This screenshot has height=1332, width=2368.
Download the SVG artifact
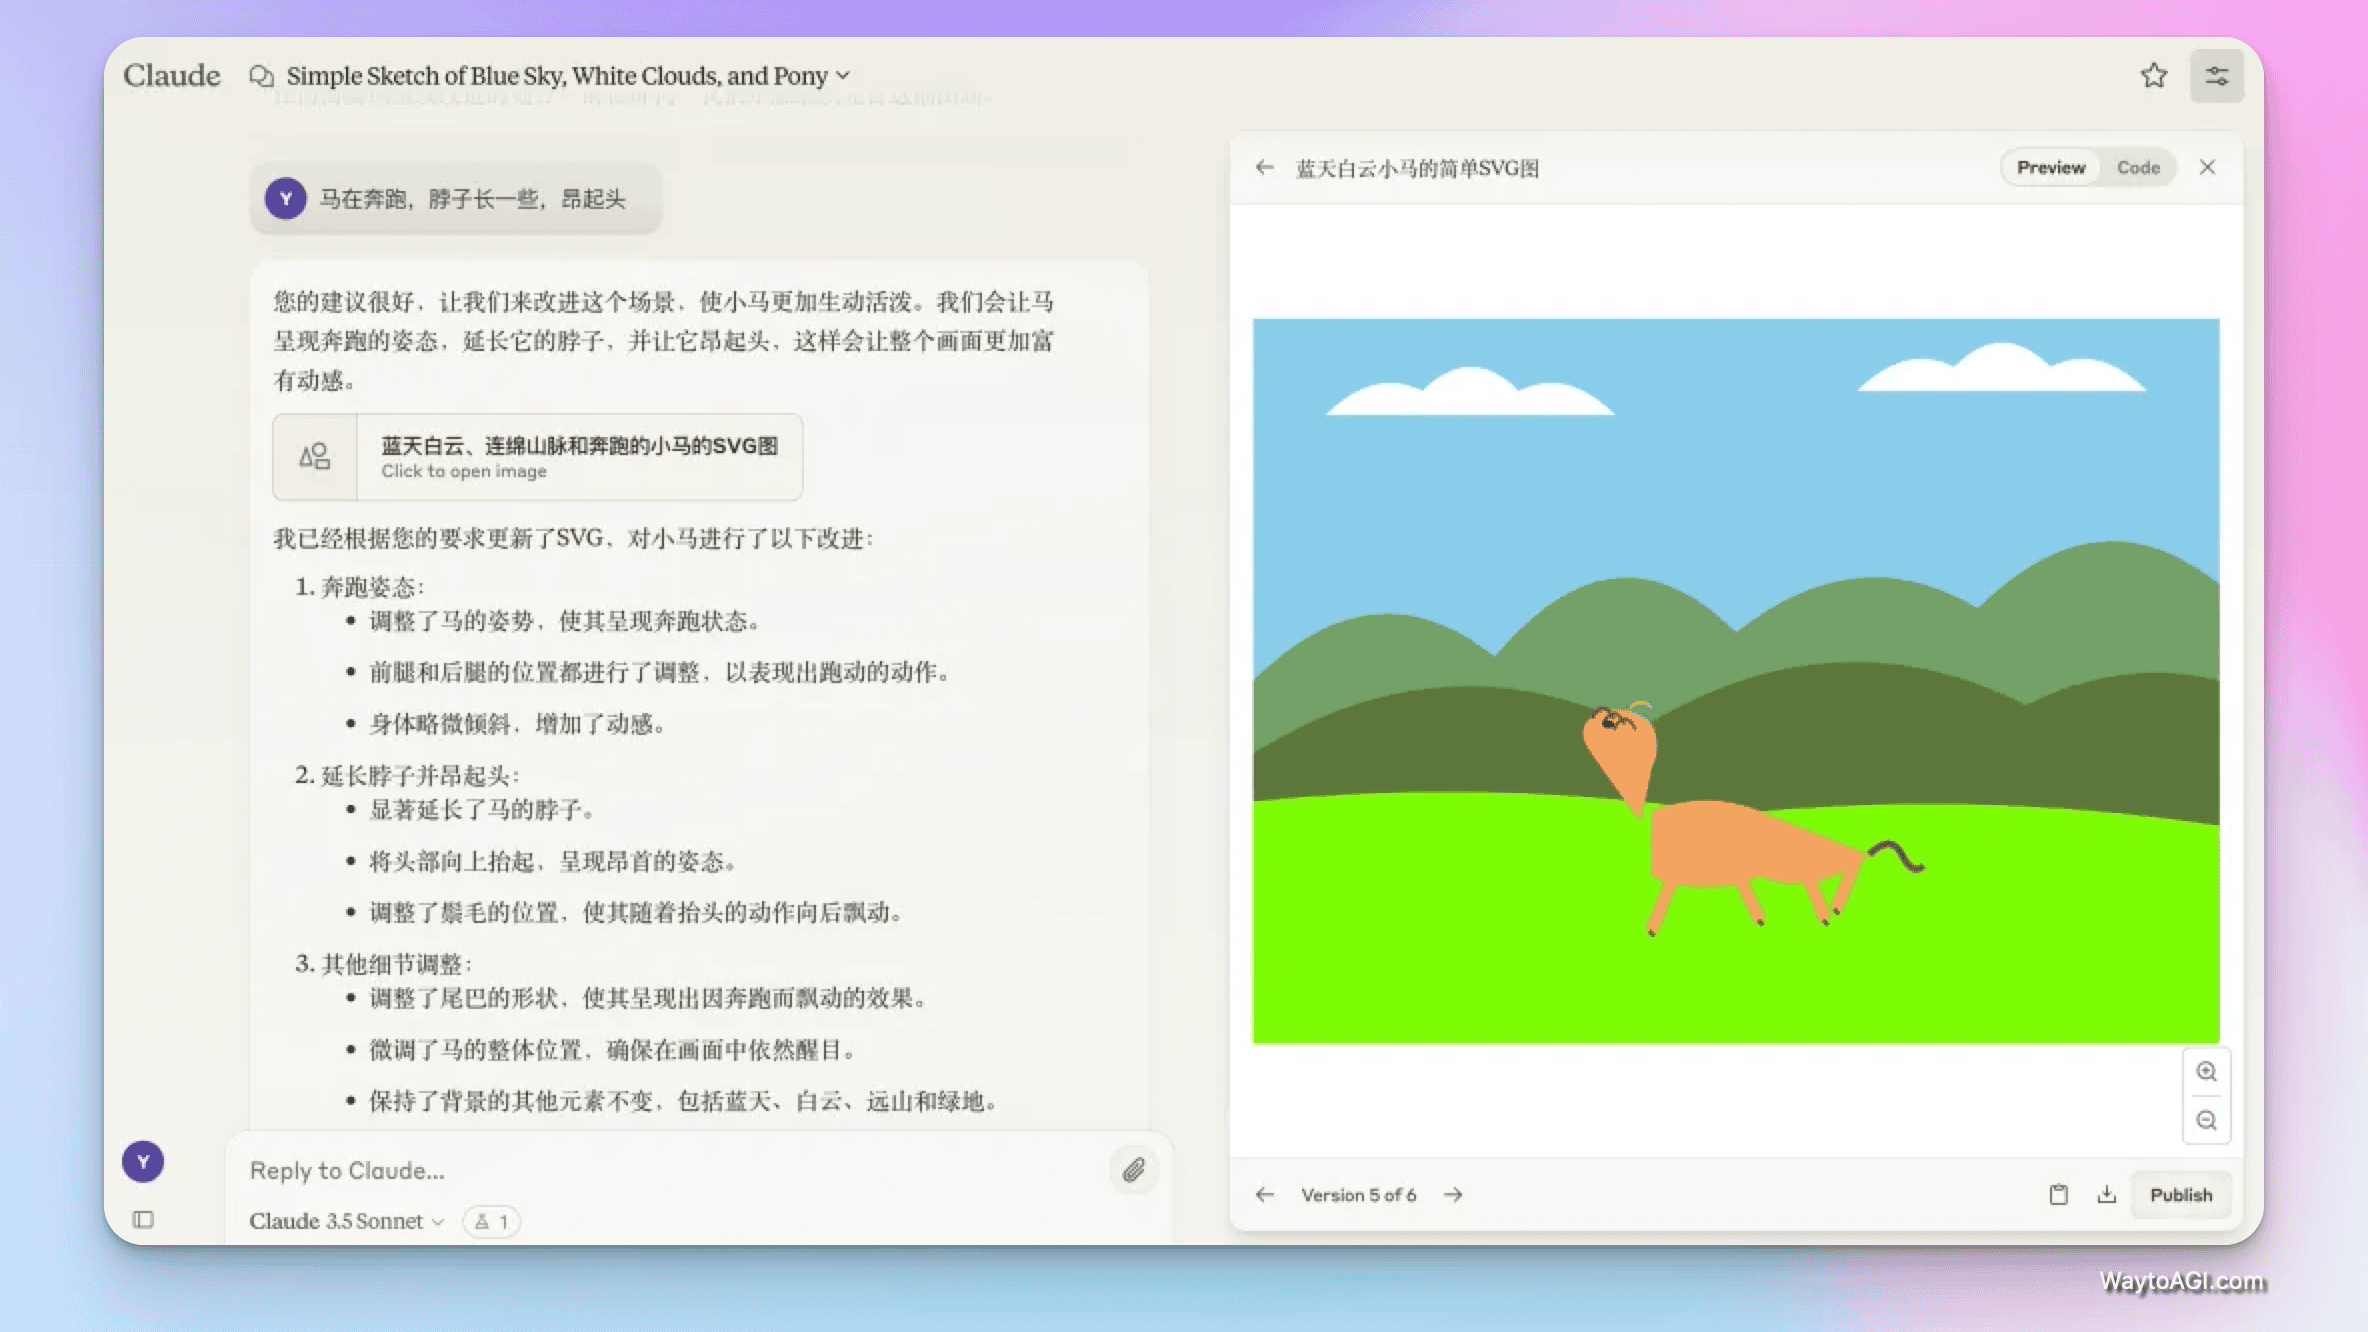click(x=2106, y=1194)
